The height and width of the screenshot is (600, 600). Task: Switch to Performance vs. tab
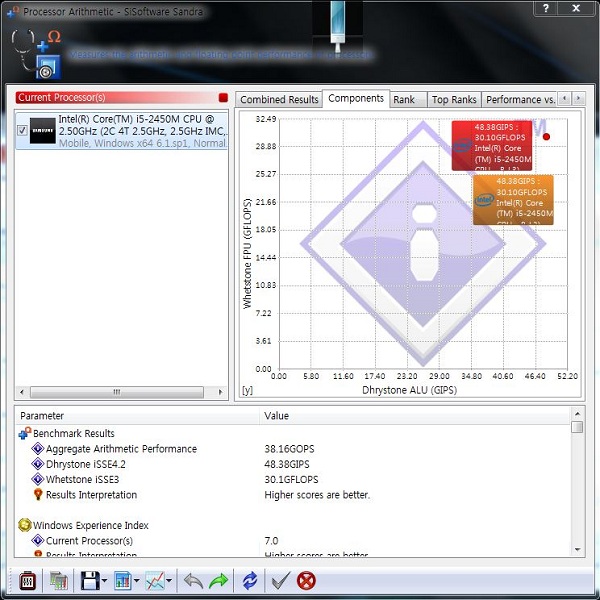pyautogui.click(x=520, y=99)
